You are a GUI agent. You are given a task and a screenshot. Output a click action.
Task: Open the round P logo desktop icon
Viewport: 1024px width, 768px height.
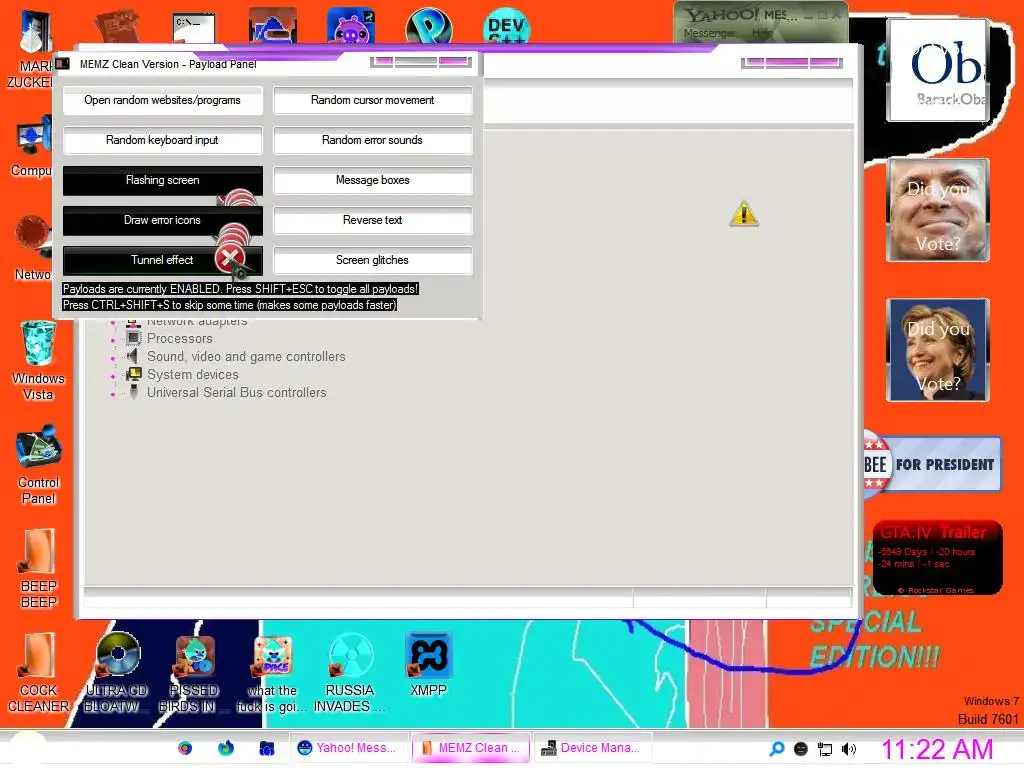(x=428, y=26)
